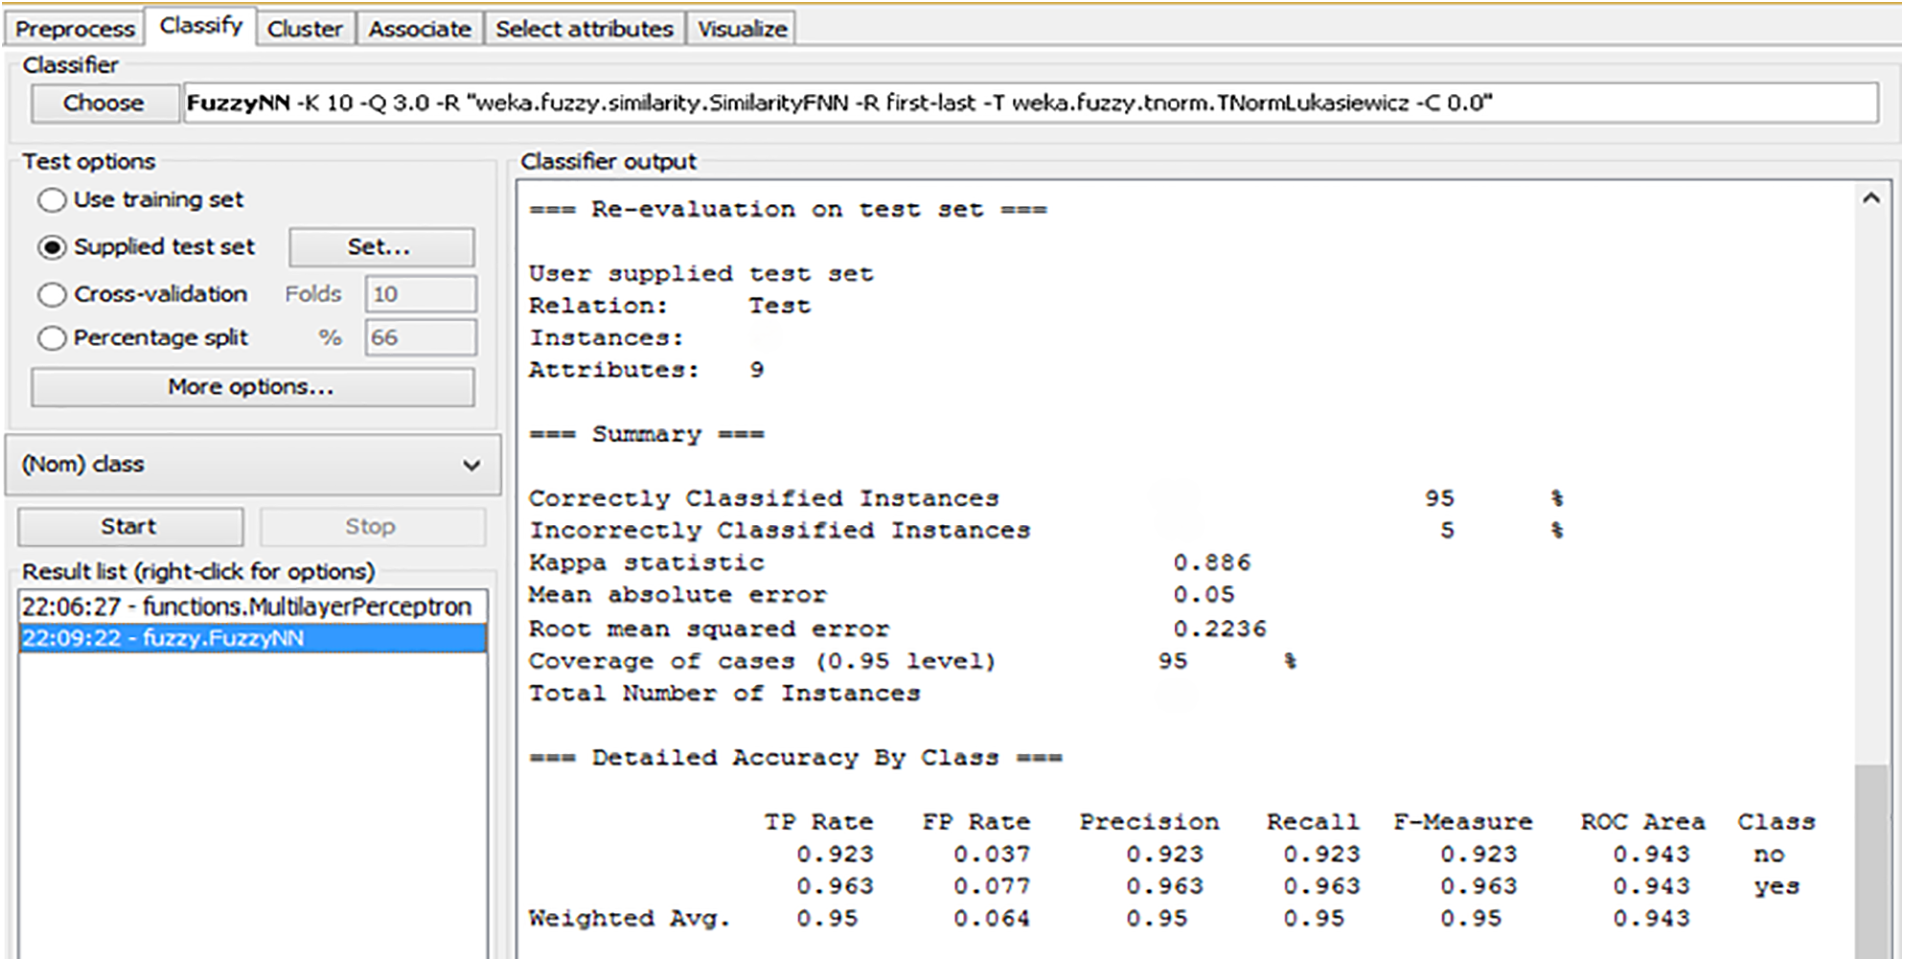
Task: Click the output scroll up arrow
Action: pyautogui.click(x=1871, y=199)
